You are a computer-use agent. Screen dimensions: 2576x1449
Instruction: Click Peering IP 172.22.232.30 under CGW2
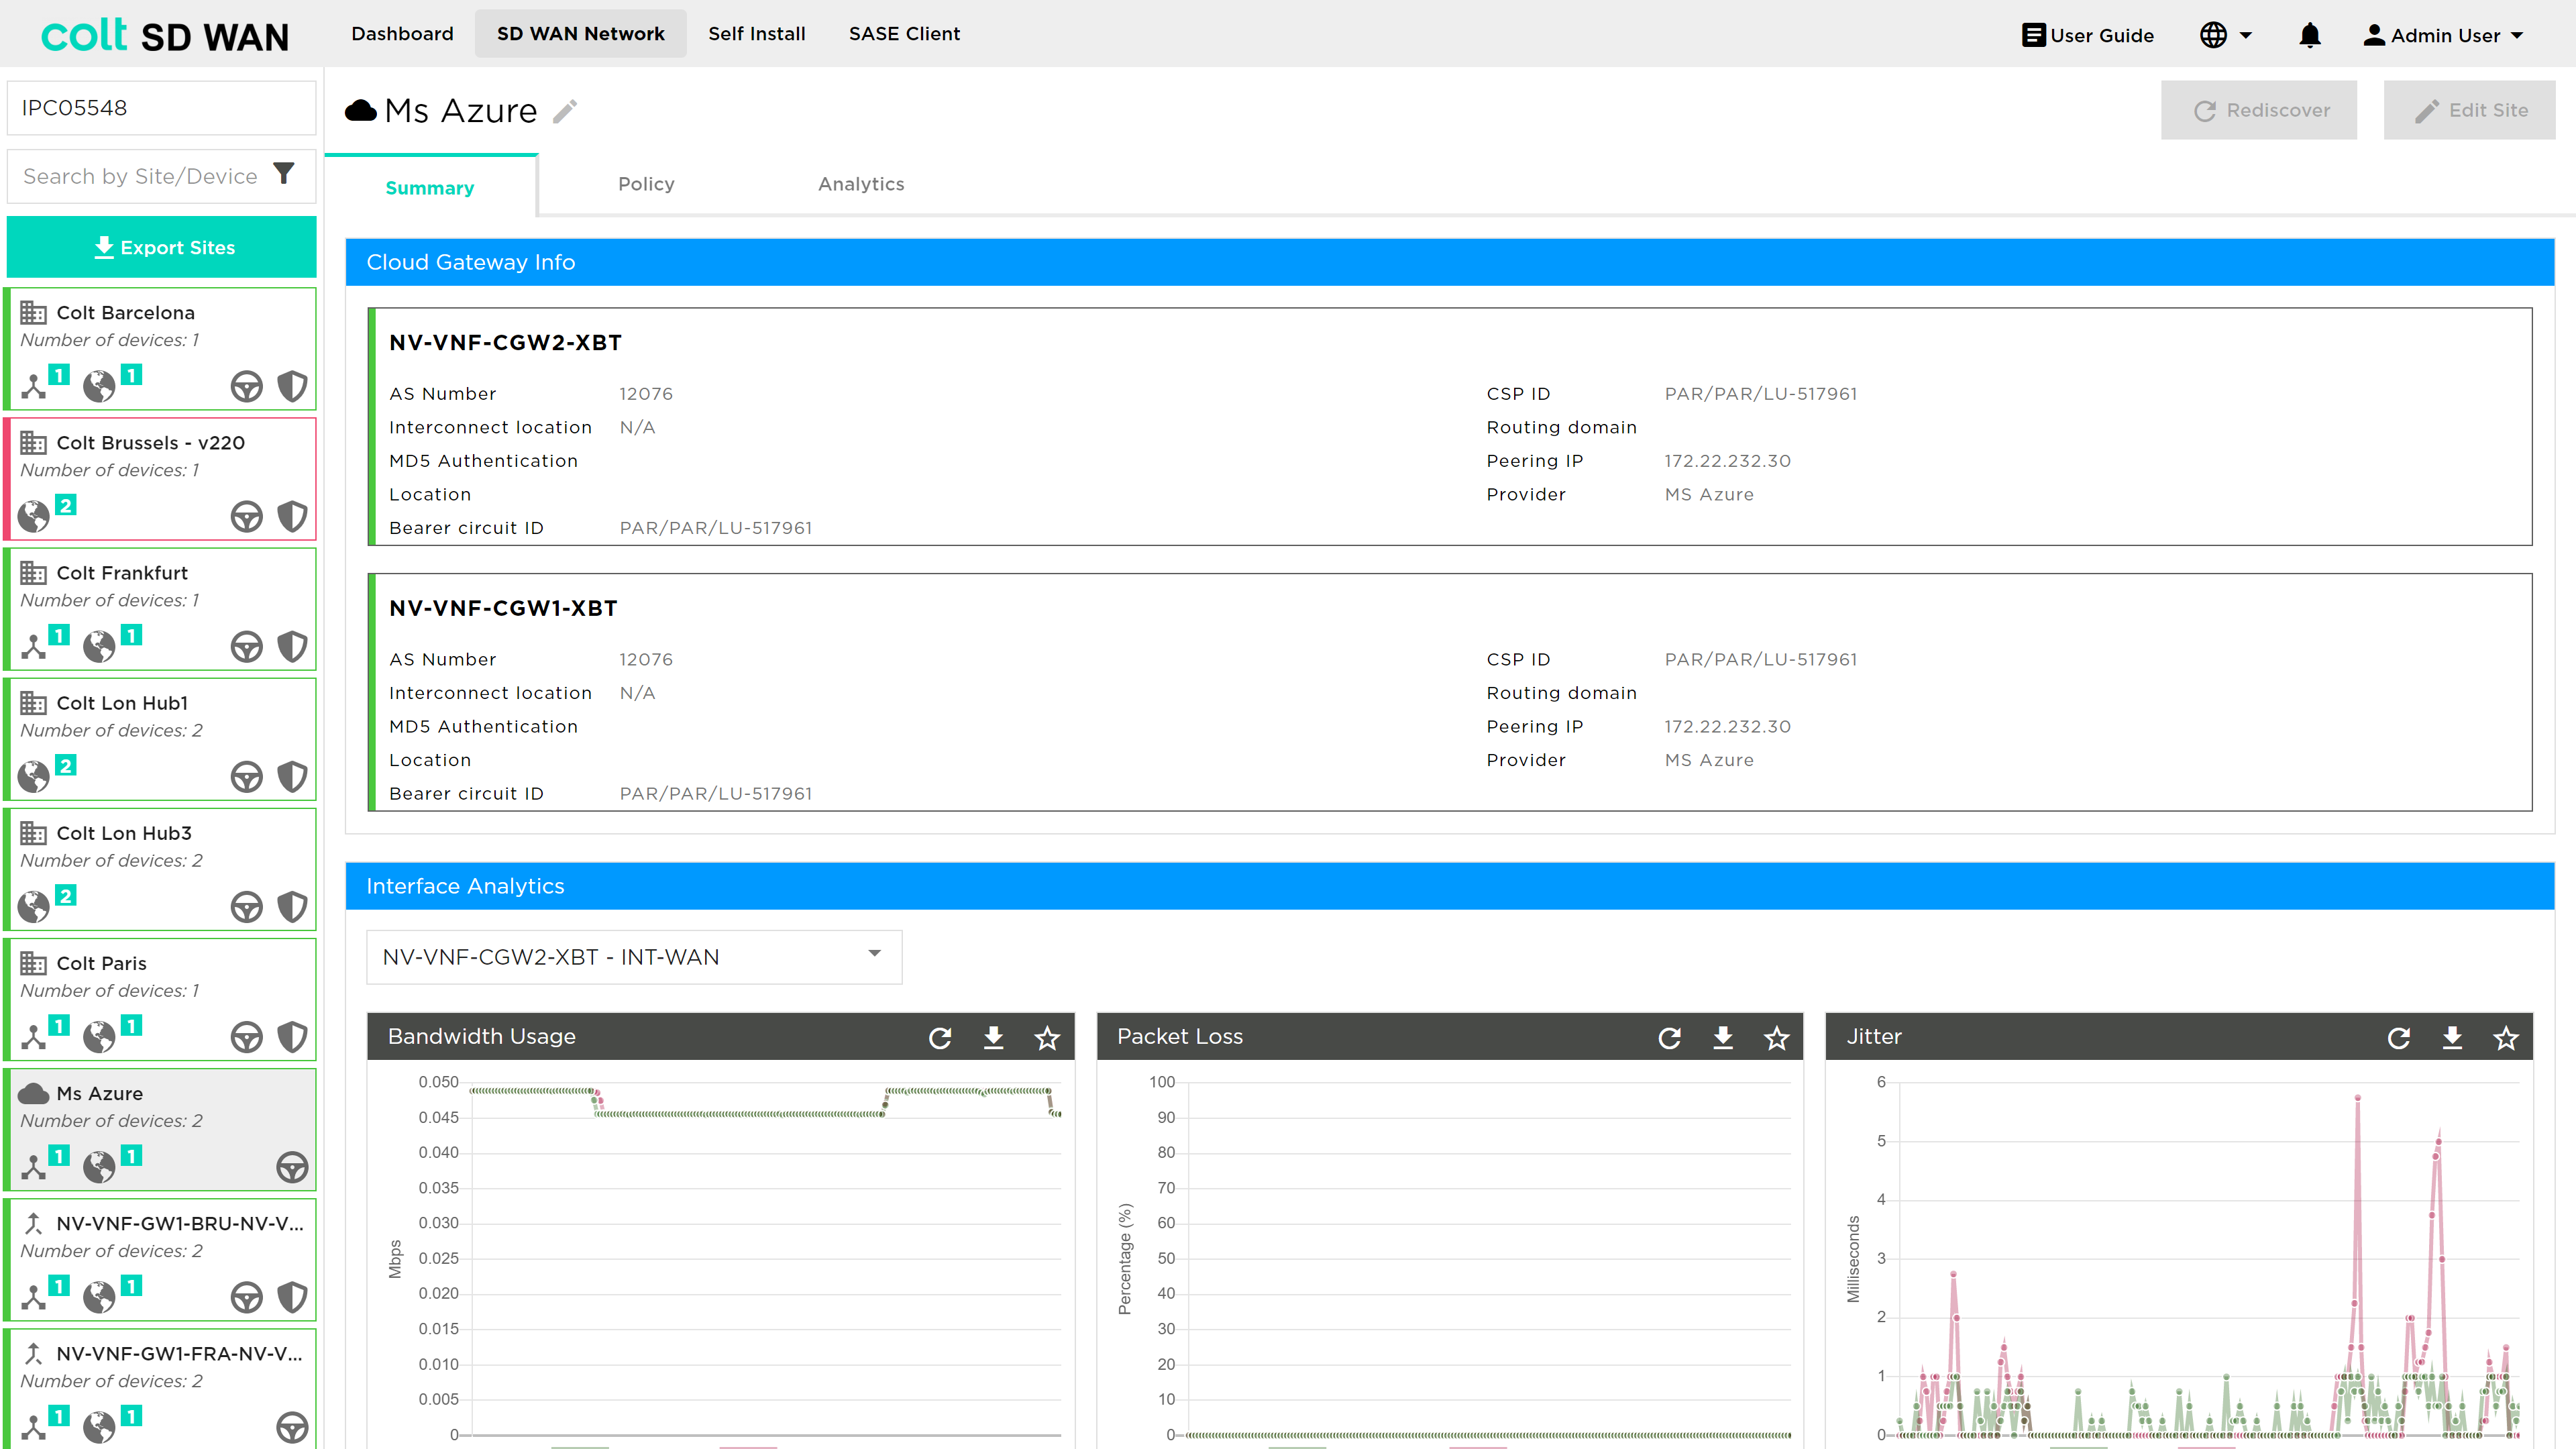click(1727, 461)
